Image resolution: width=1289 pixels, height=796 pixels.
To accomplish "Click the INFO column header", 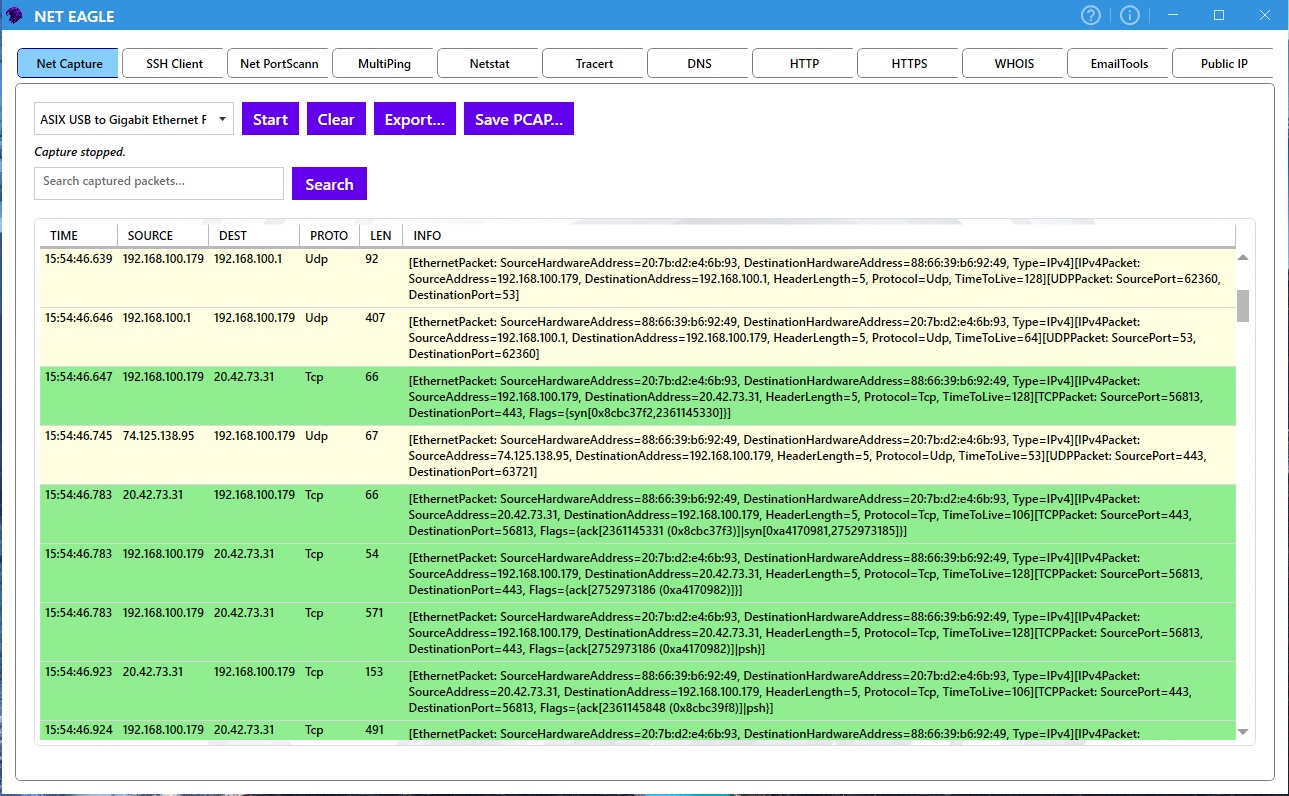I will click(819, 235).
